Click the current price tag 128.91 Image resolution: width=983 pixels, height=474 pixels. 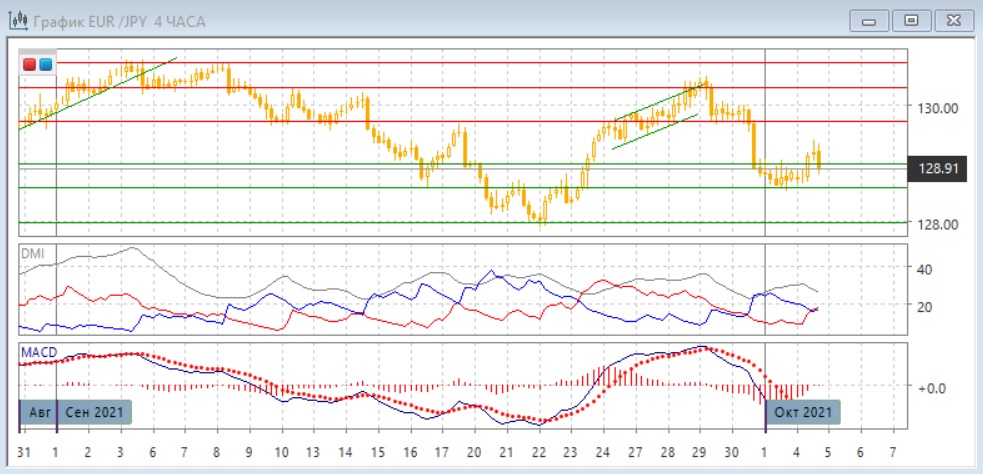[x=939, y=169]
